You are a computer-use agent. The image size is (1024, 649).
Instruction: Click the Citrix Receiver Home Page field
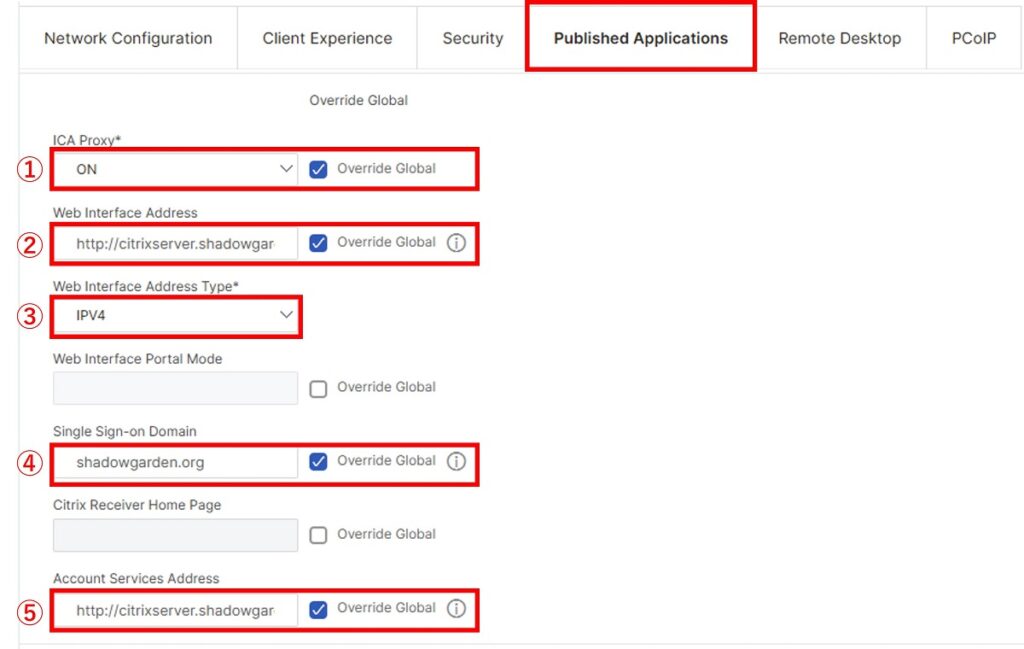(175, 535)
